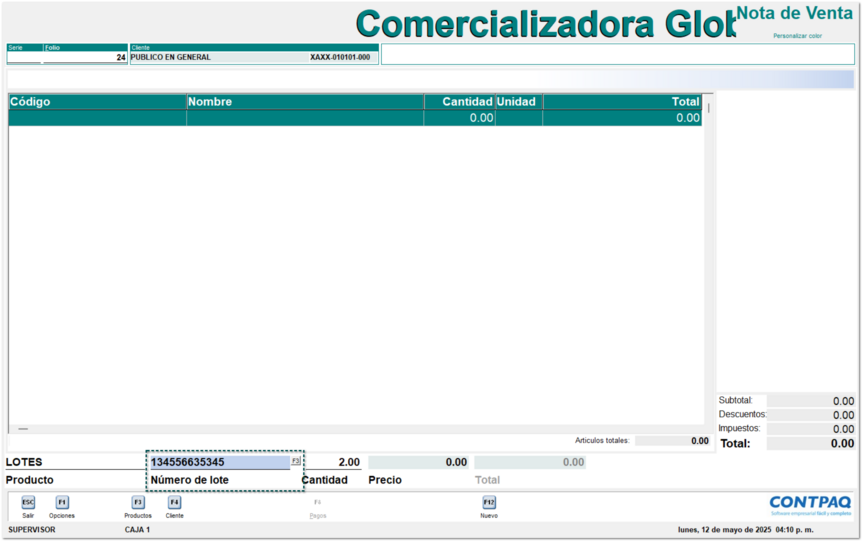
Task: Click the disabled line Total field
Action: click(x=530, y=462)
